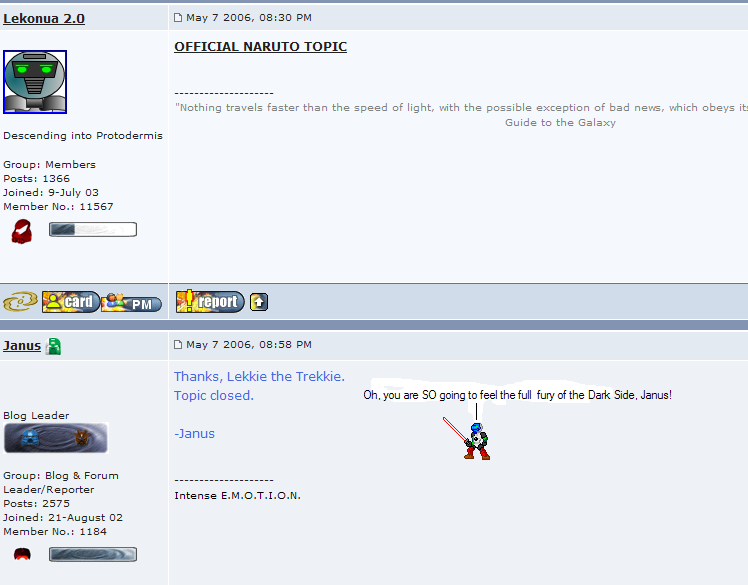Send a PM to Lekonua 2.0
Image resolution: width=748 pixels, height=585 pixels.
tap(132, 303)
